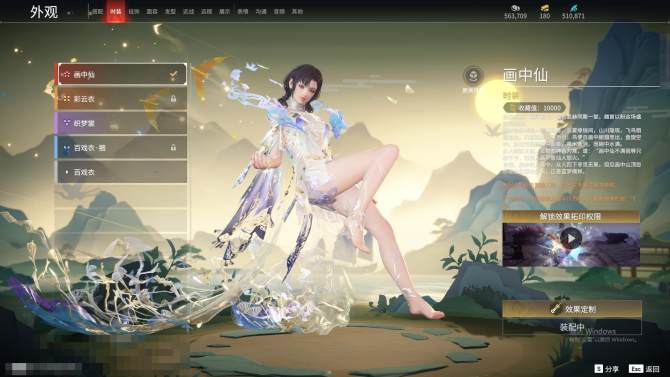The image size is (670, 377).
Task: Select the 百戏衣 outfit entry
Action: click(121, 172)
